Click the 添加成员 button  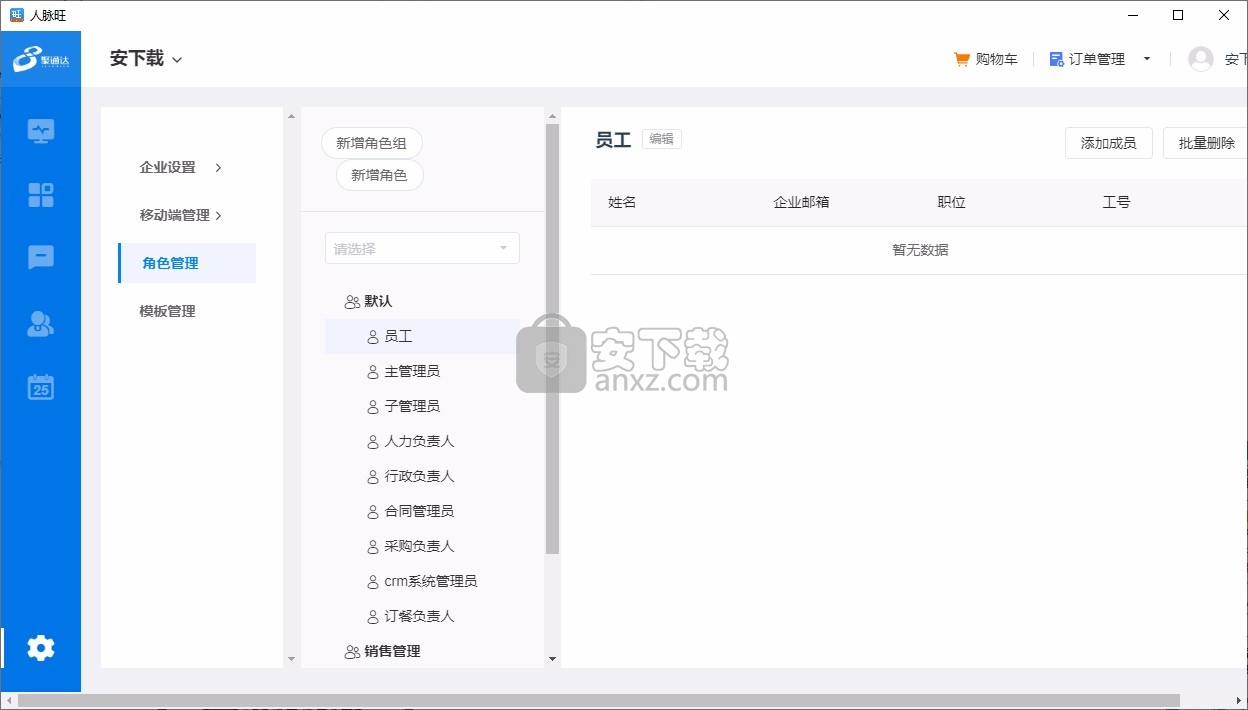[x=1108, y=143]
